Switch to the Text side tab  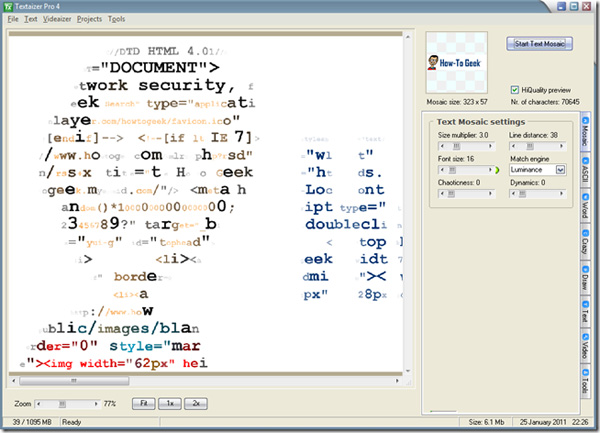(585, 312)
